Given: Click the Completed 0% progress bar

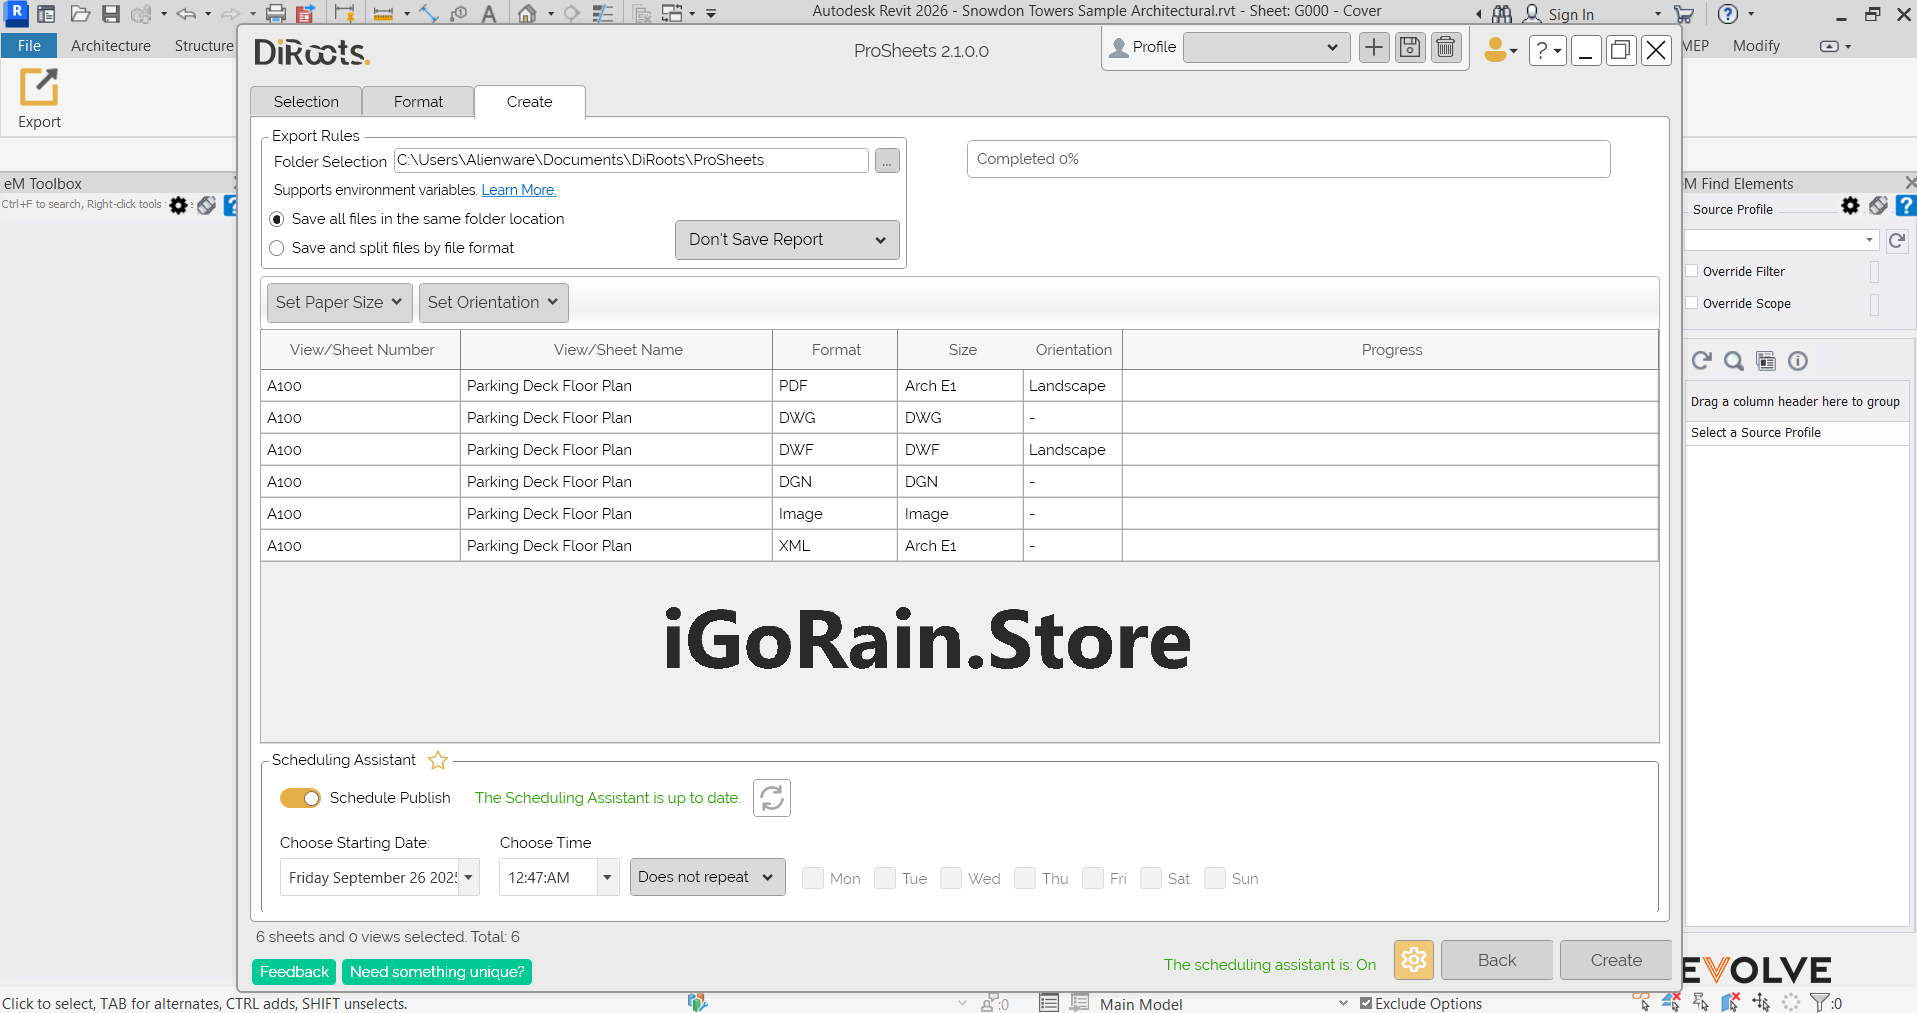Looking at the screenshot, I should [x=1288, y=159].
